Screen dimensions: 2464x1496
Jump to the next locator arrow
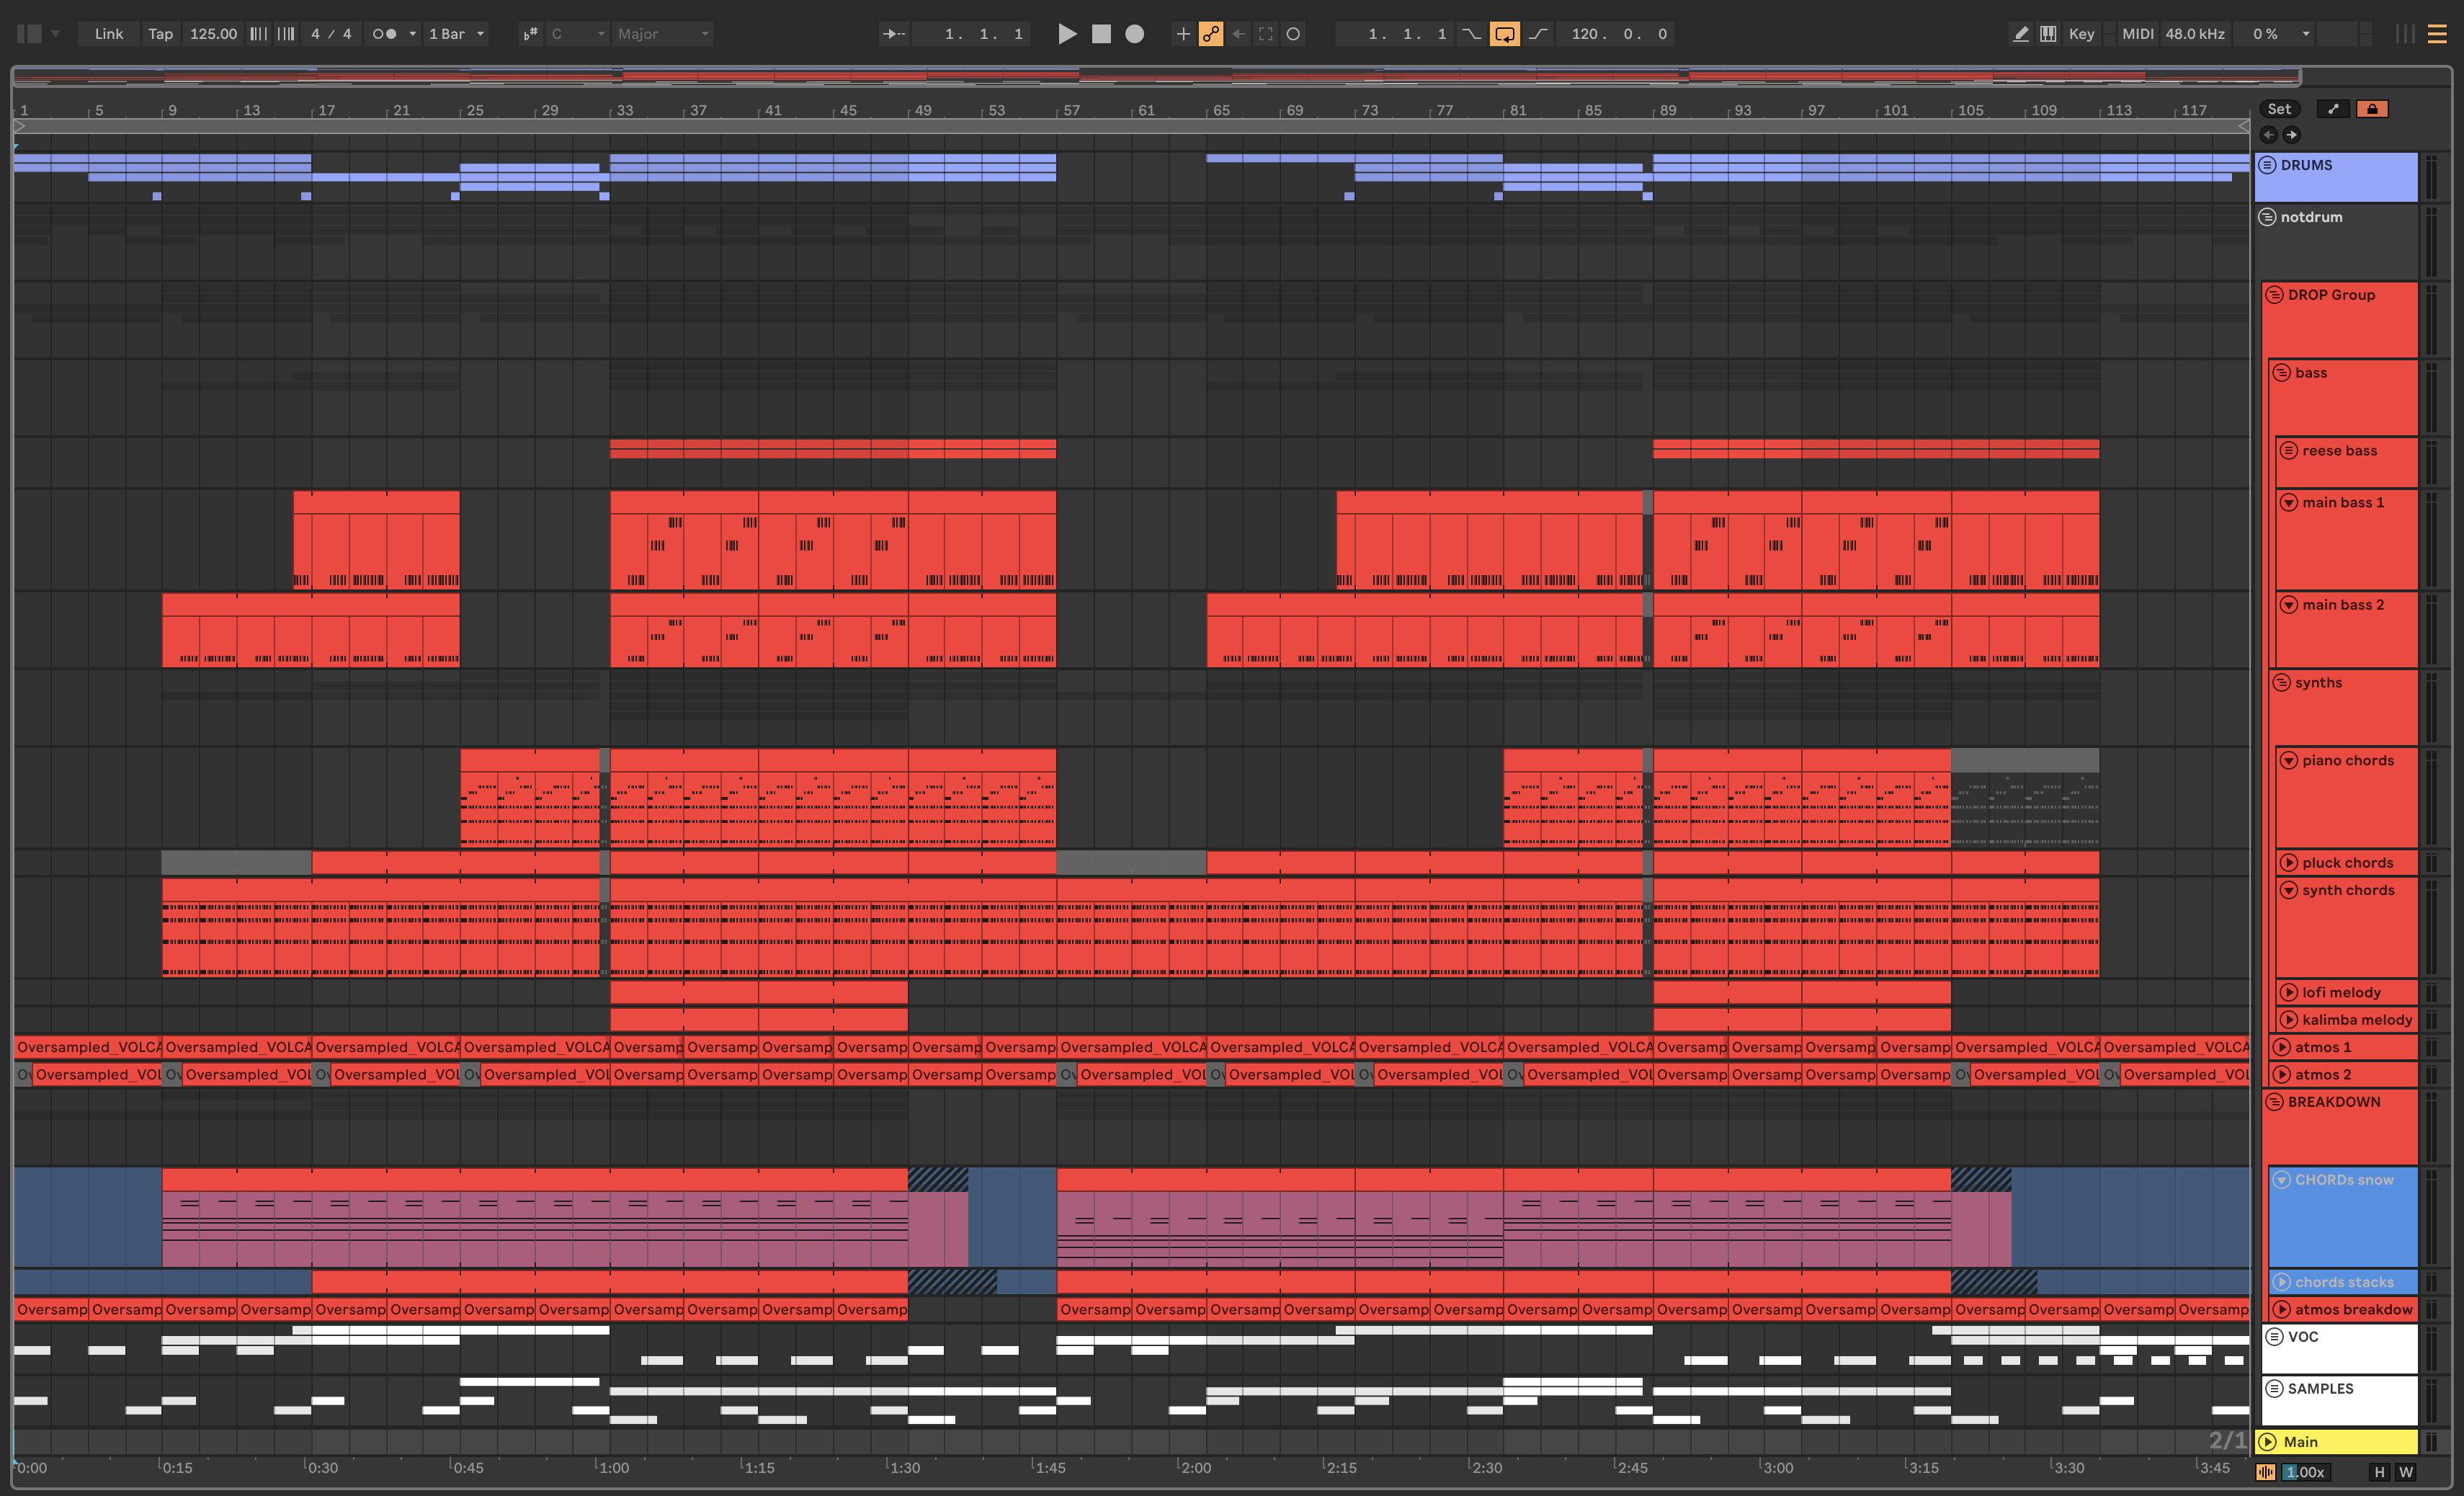coord(2291,134)
